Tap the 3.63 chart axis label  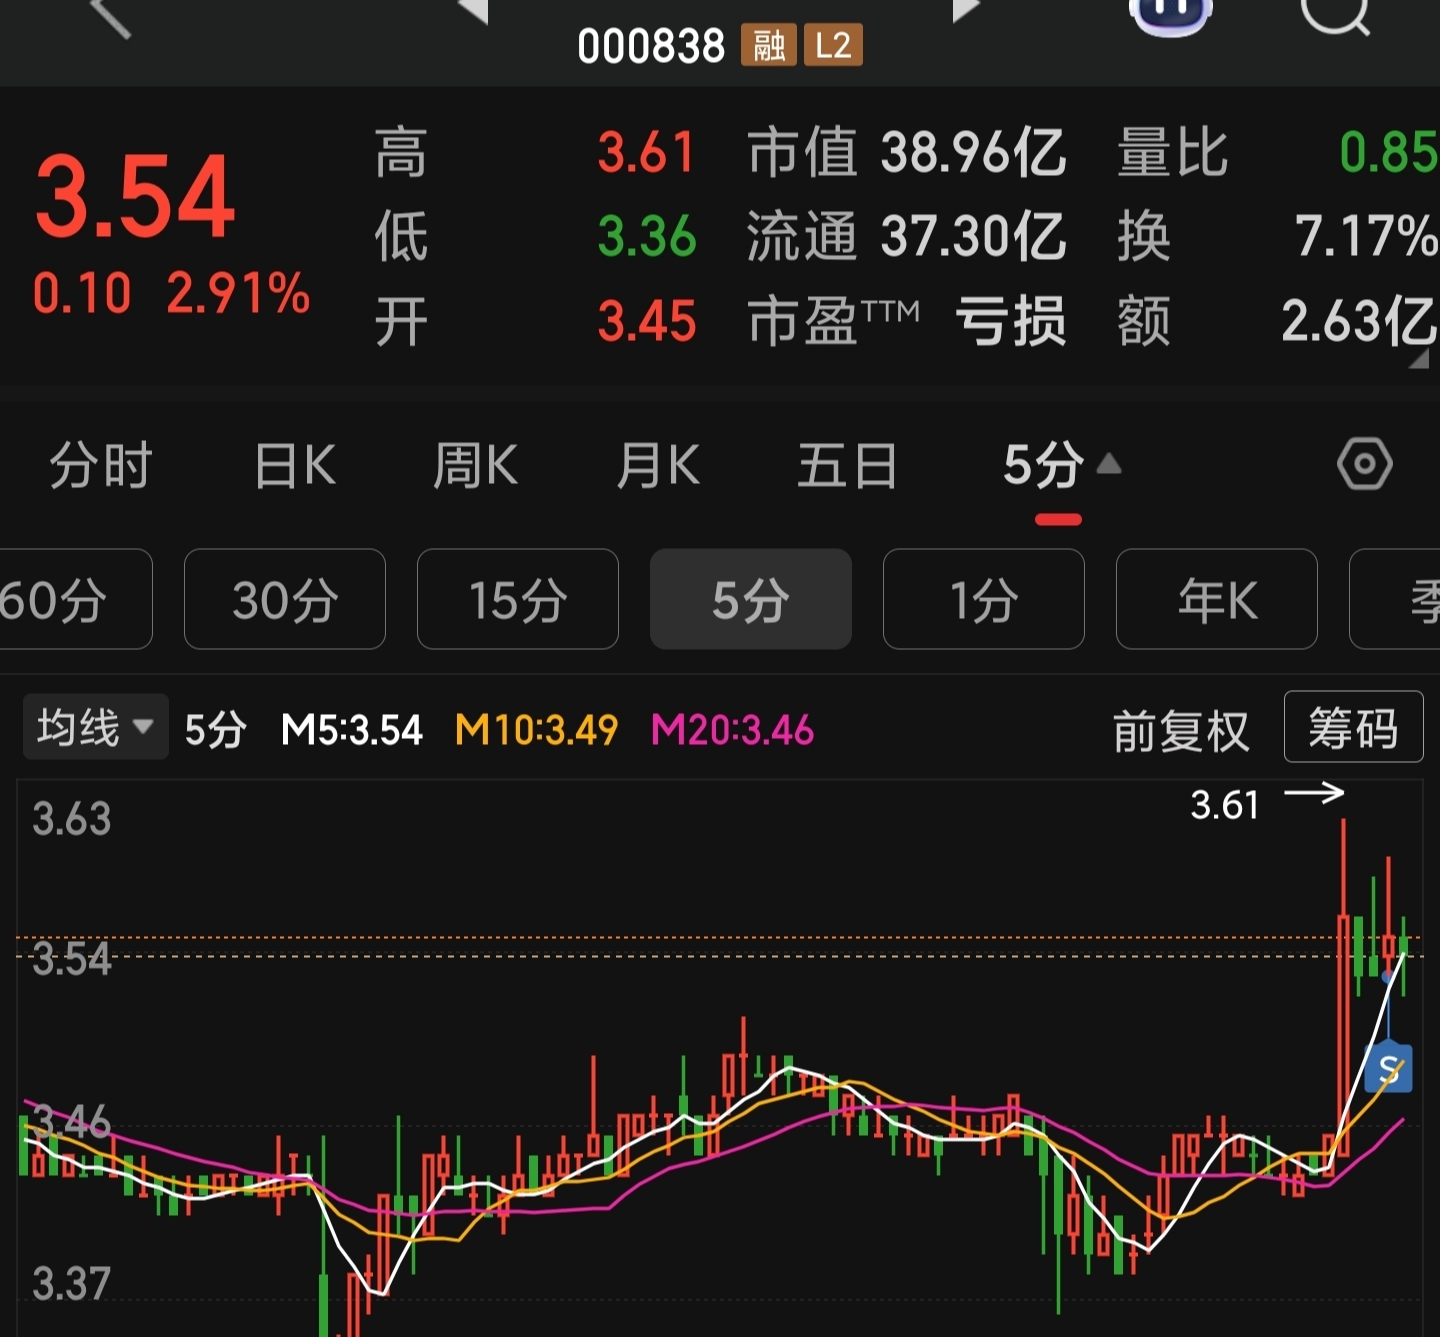point(71,818)
